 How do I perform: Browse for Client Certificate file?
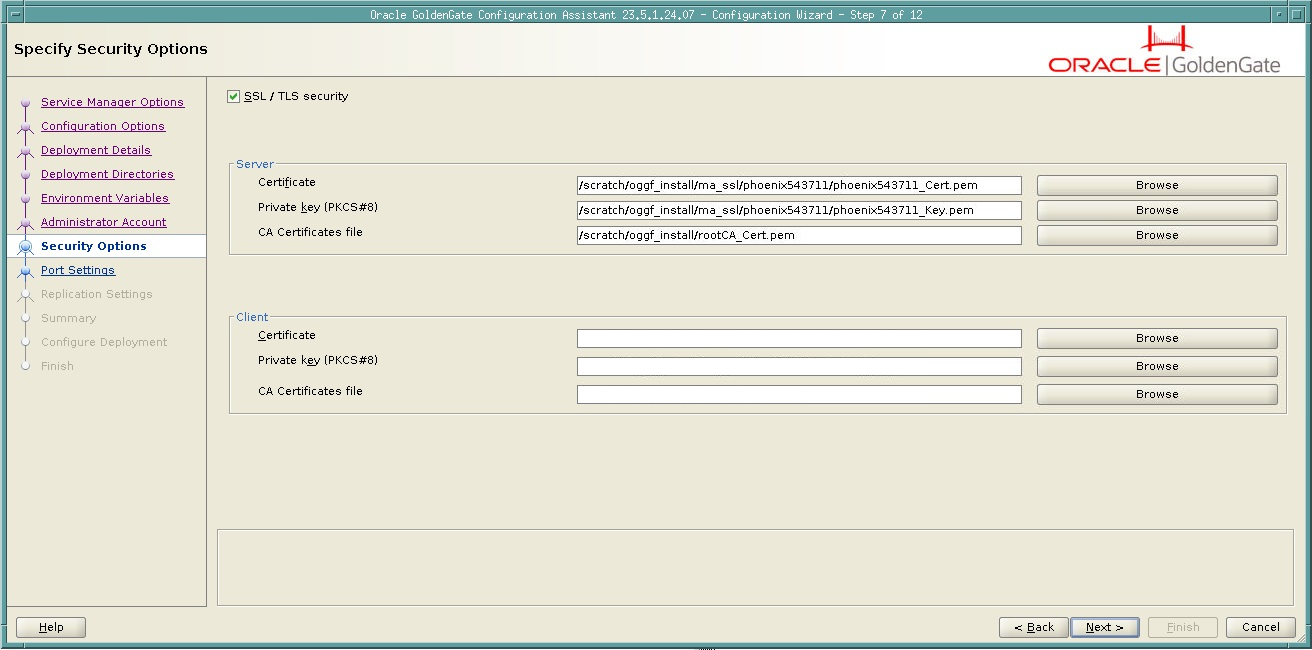(1157, 338)
